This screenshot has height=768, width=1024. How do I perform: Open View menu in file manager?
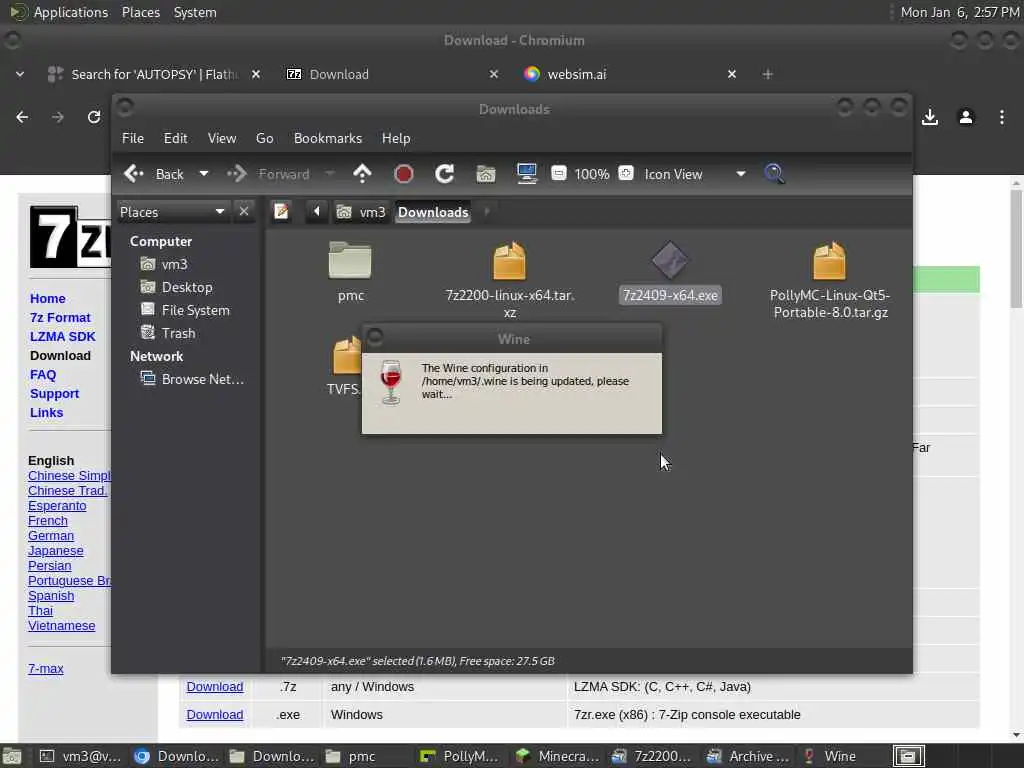222,138
